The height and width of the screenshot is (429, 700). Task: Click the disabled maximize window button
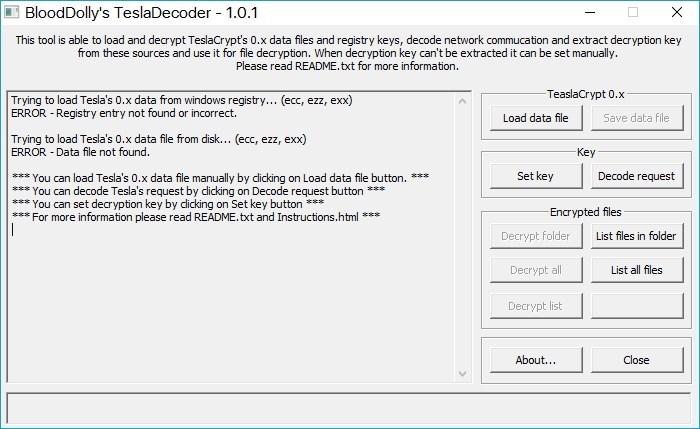tap(633, 12)
